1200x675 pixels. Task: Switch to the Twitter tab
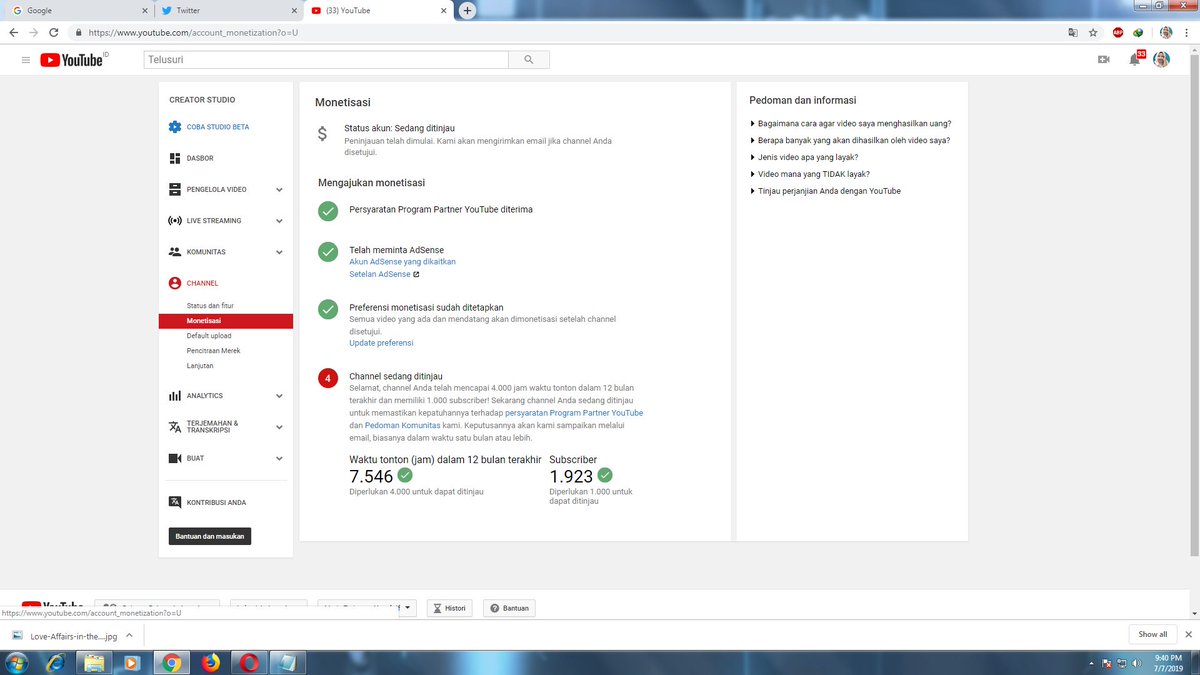coord(228,10)
